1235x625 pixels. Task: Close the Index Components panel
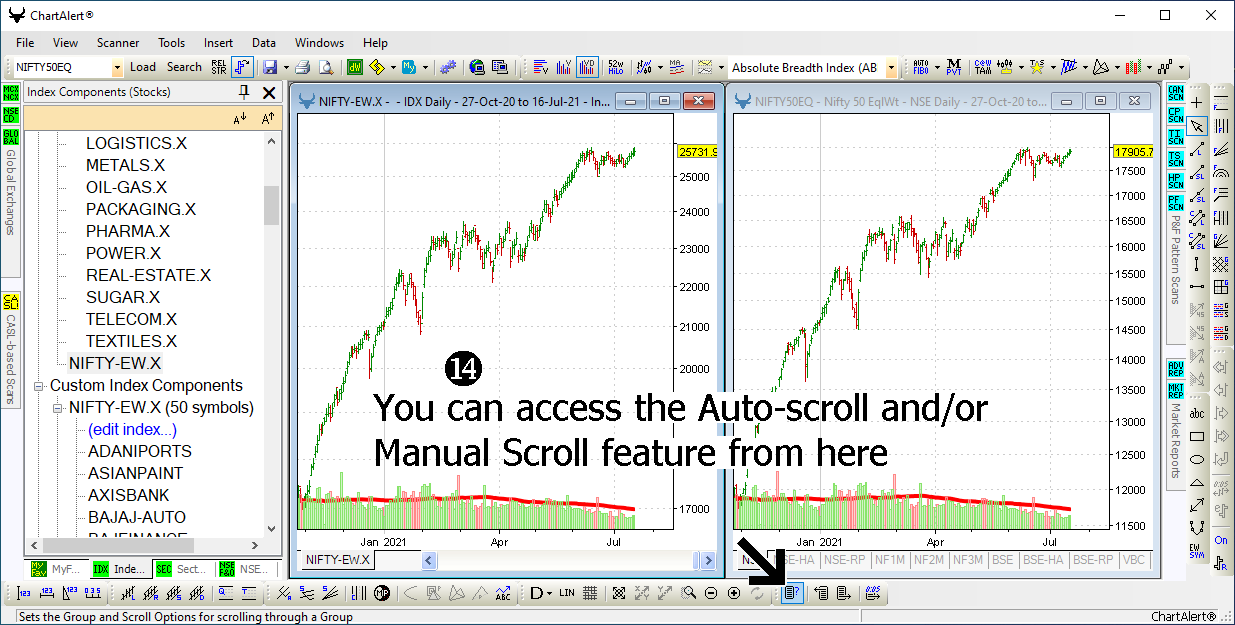click(x=268, y=92)
